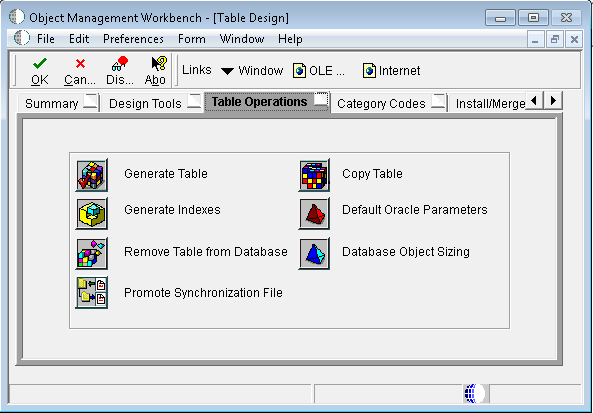Click the Internet link document icon
Image resolution: width=593 pixels, height=413 pixels.
[369, 71]
